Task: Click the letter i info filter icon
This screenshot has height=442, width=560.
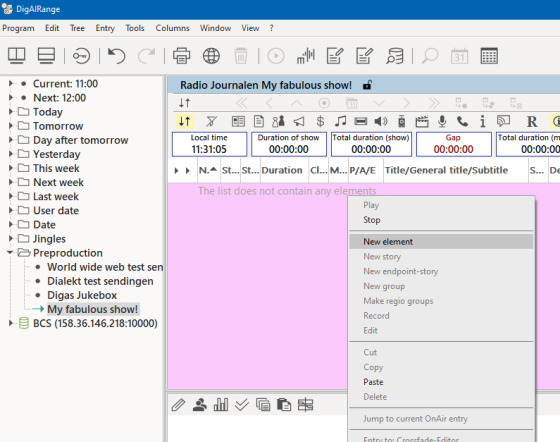Action: [482, 122]
